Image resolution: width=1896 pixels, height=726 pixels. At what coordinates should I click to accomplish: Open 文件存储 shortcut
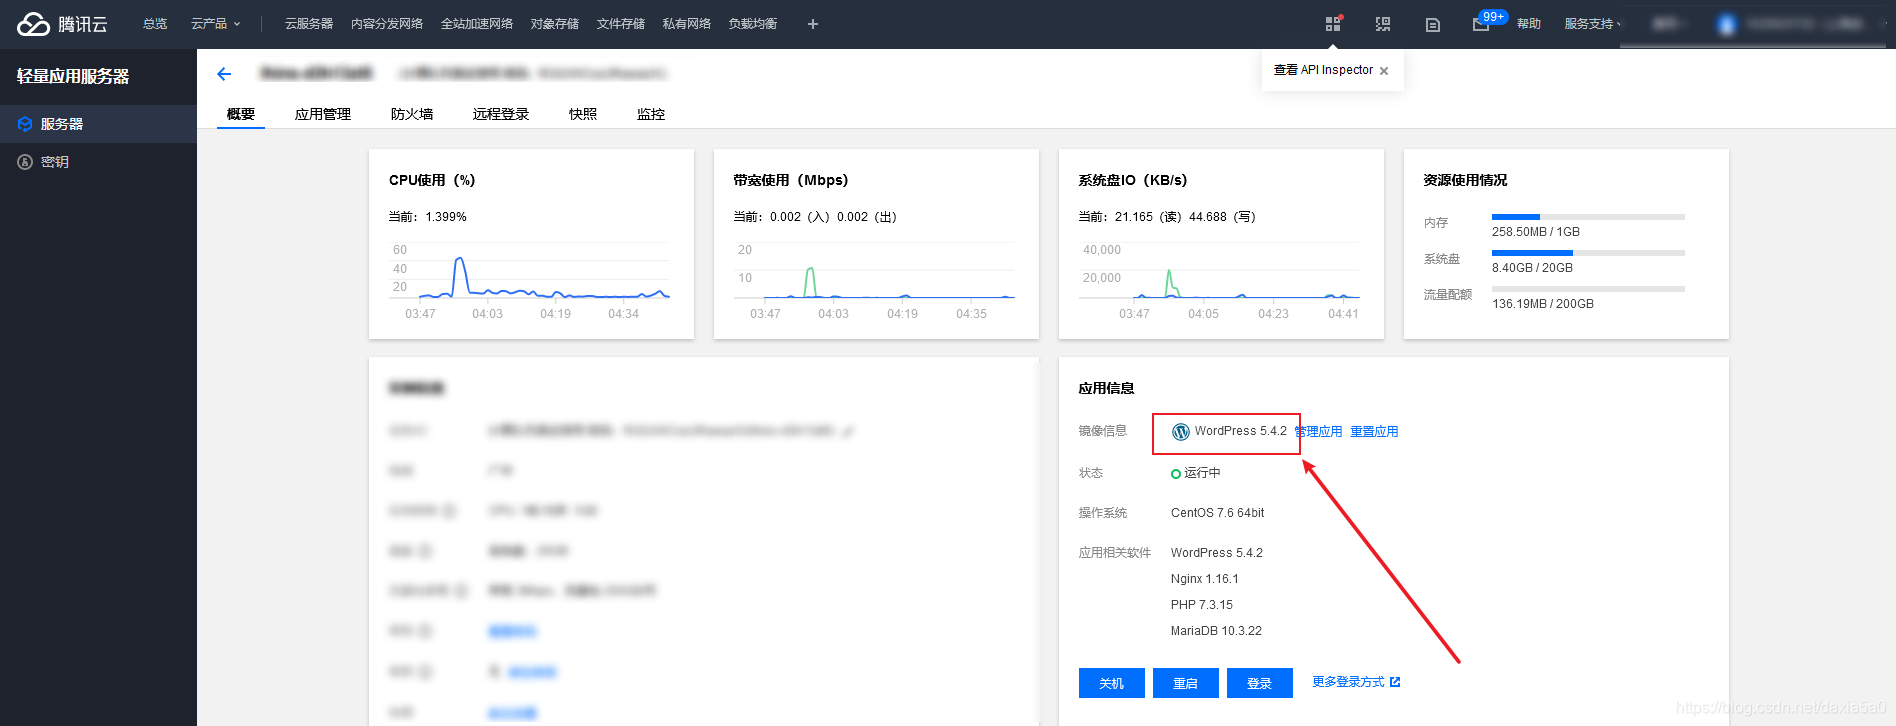[x=621, y=24]
